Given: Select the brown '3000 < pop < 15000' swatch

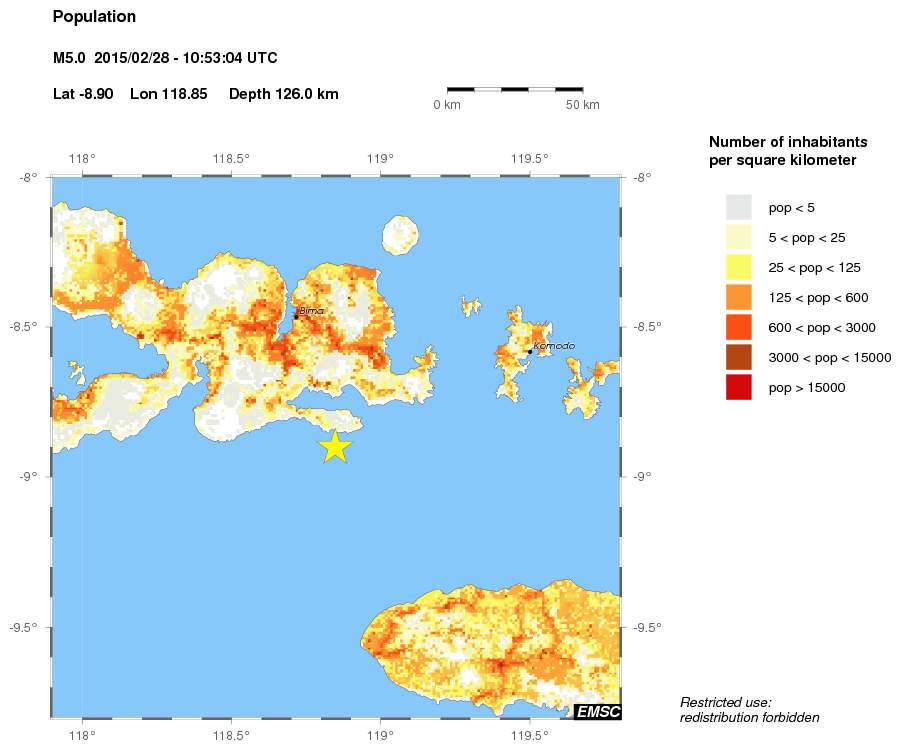Looking at the screenshot, I should (738, 357).
